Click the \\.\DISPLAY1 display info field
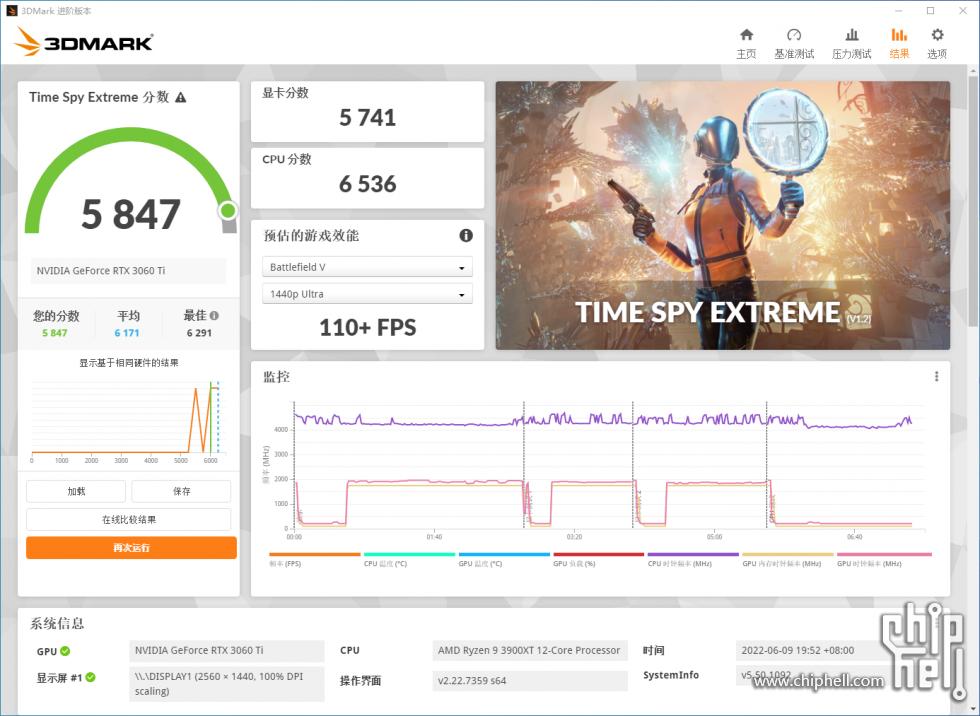This screenshot has height=716, width=980. pyautogui.click(x=227, y=684)
